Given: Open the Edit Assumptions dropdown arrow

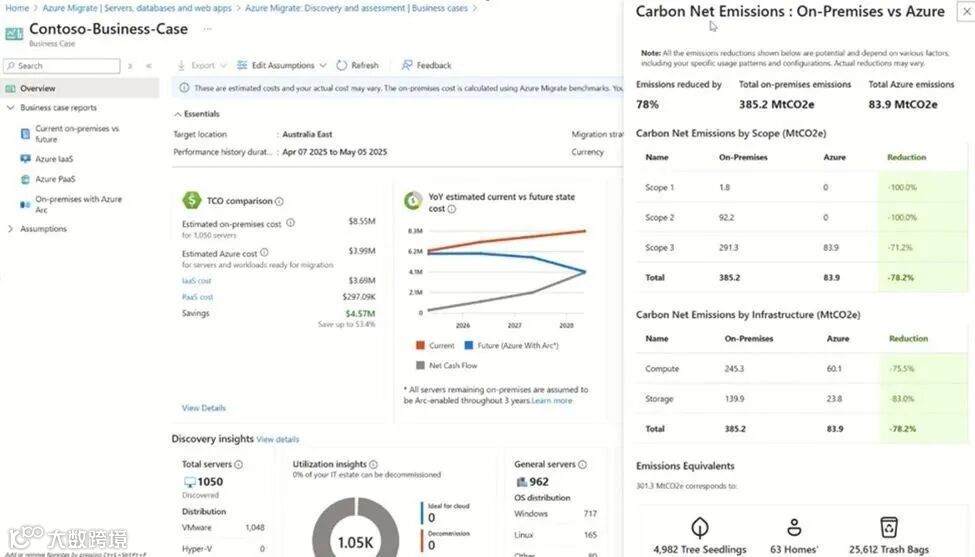Looking at the screenshot, I should tap(323, 65).
